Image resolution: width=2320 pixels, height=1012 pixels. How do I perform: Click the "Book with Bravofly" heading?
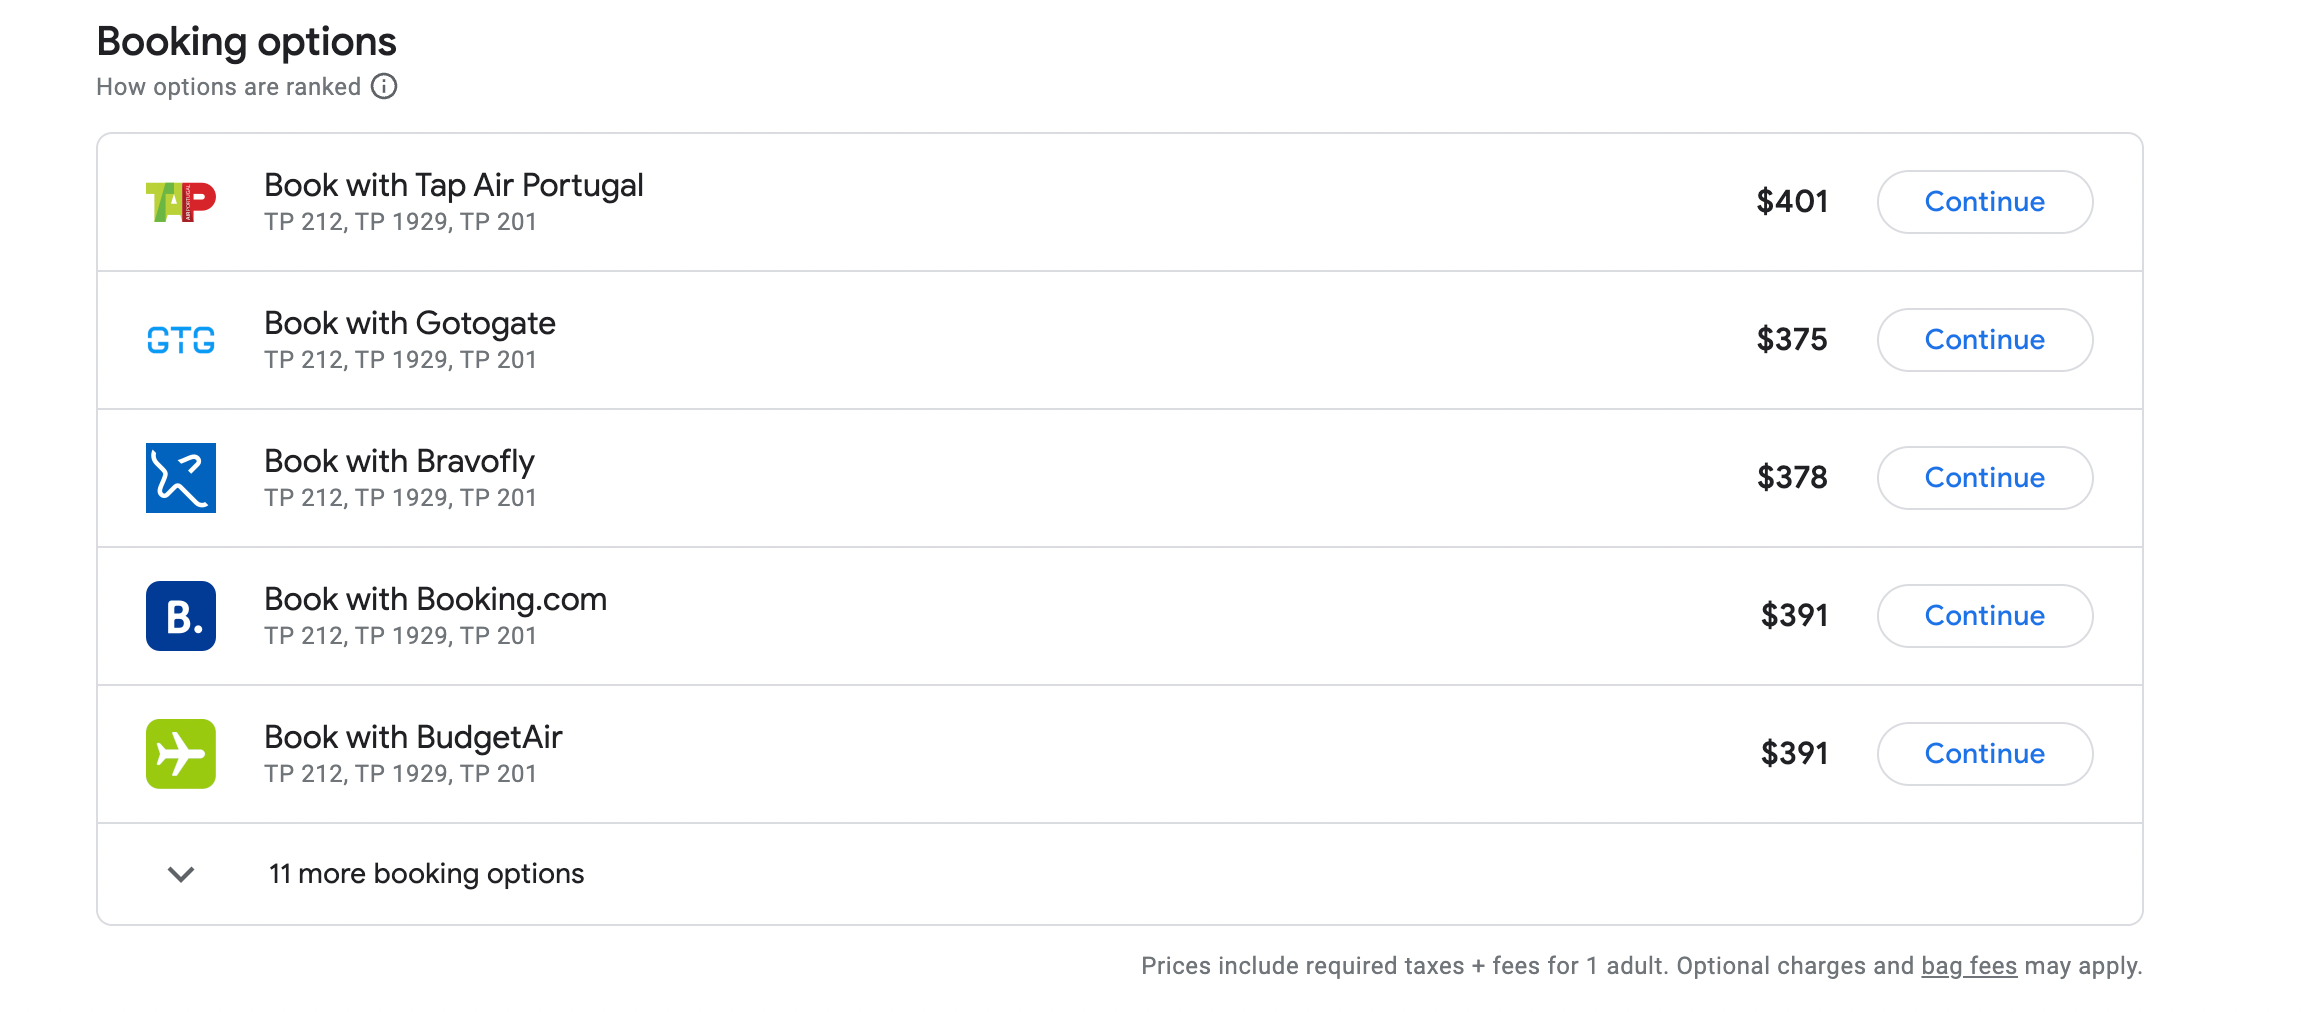click(x=399, y=462)
